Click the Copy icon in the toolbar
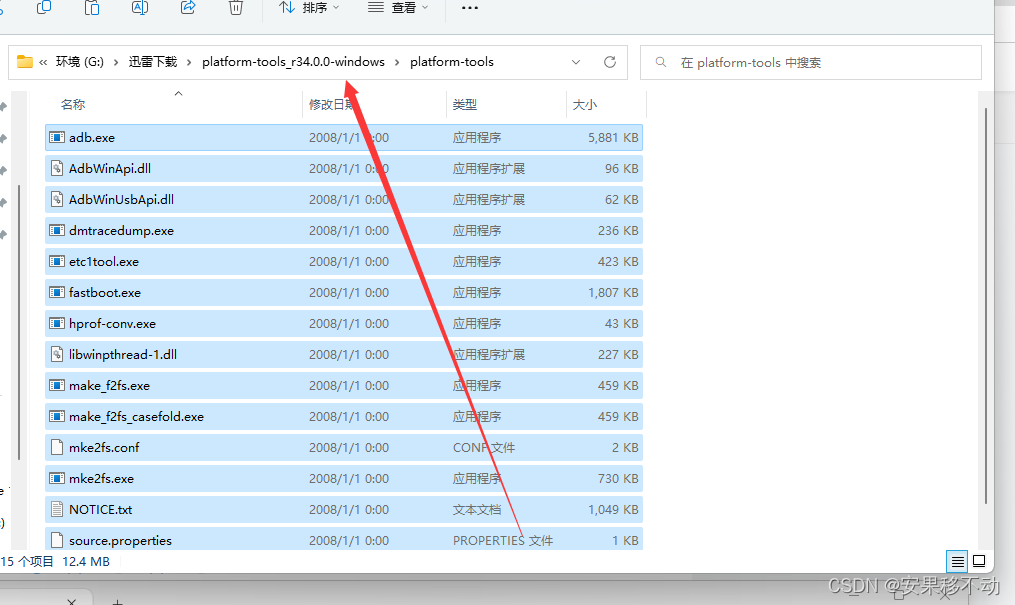This screenshot has height=605, width=1015. [43, 8]
